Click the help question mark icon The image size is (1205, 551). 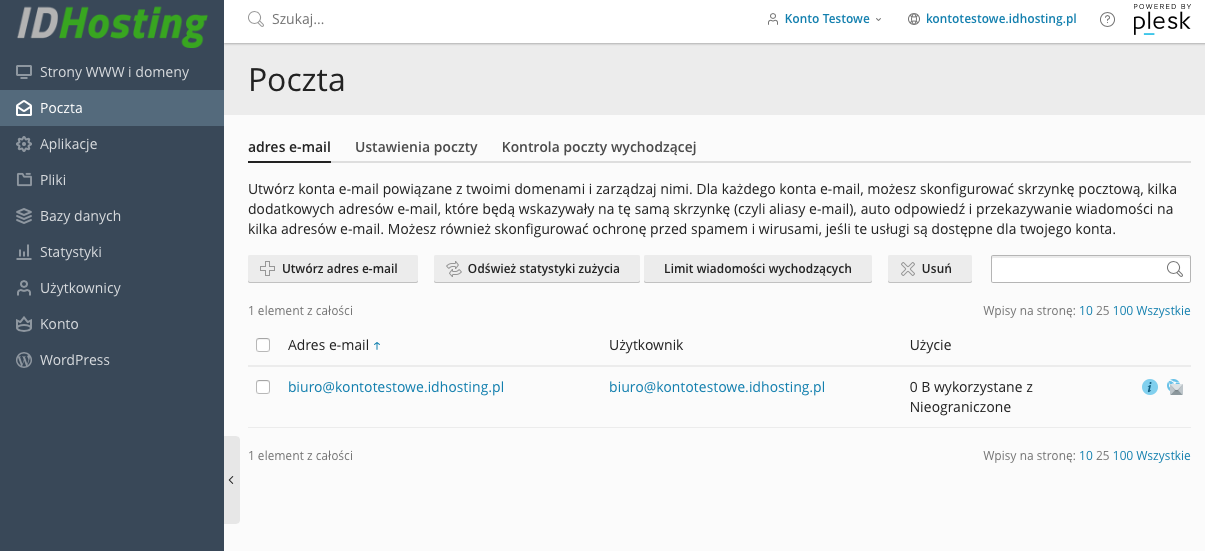(x=1107, y=19)
